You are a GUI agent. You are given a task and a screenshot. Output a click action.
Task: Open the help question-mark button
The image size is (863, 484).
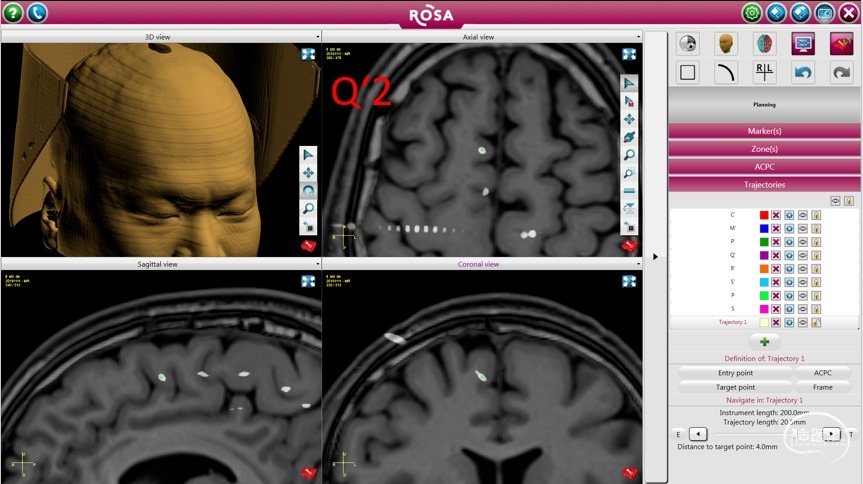point(13,13)
